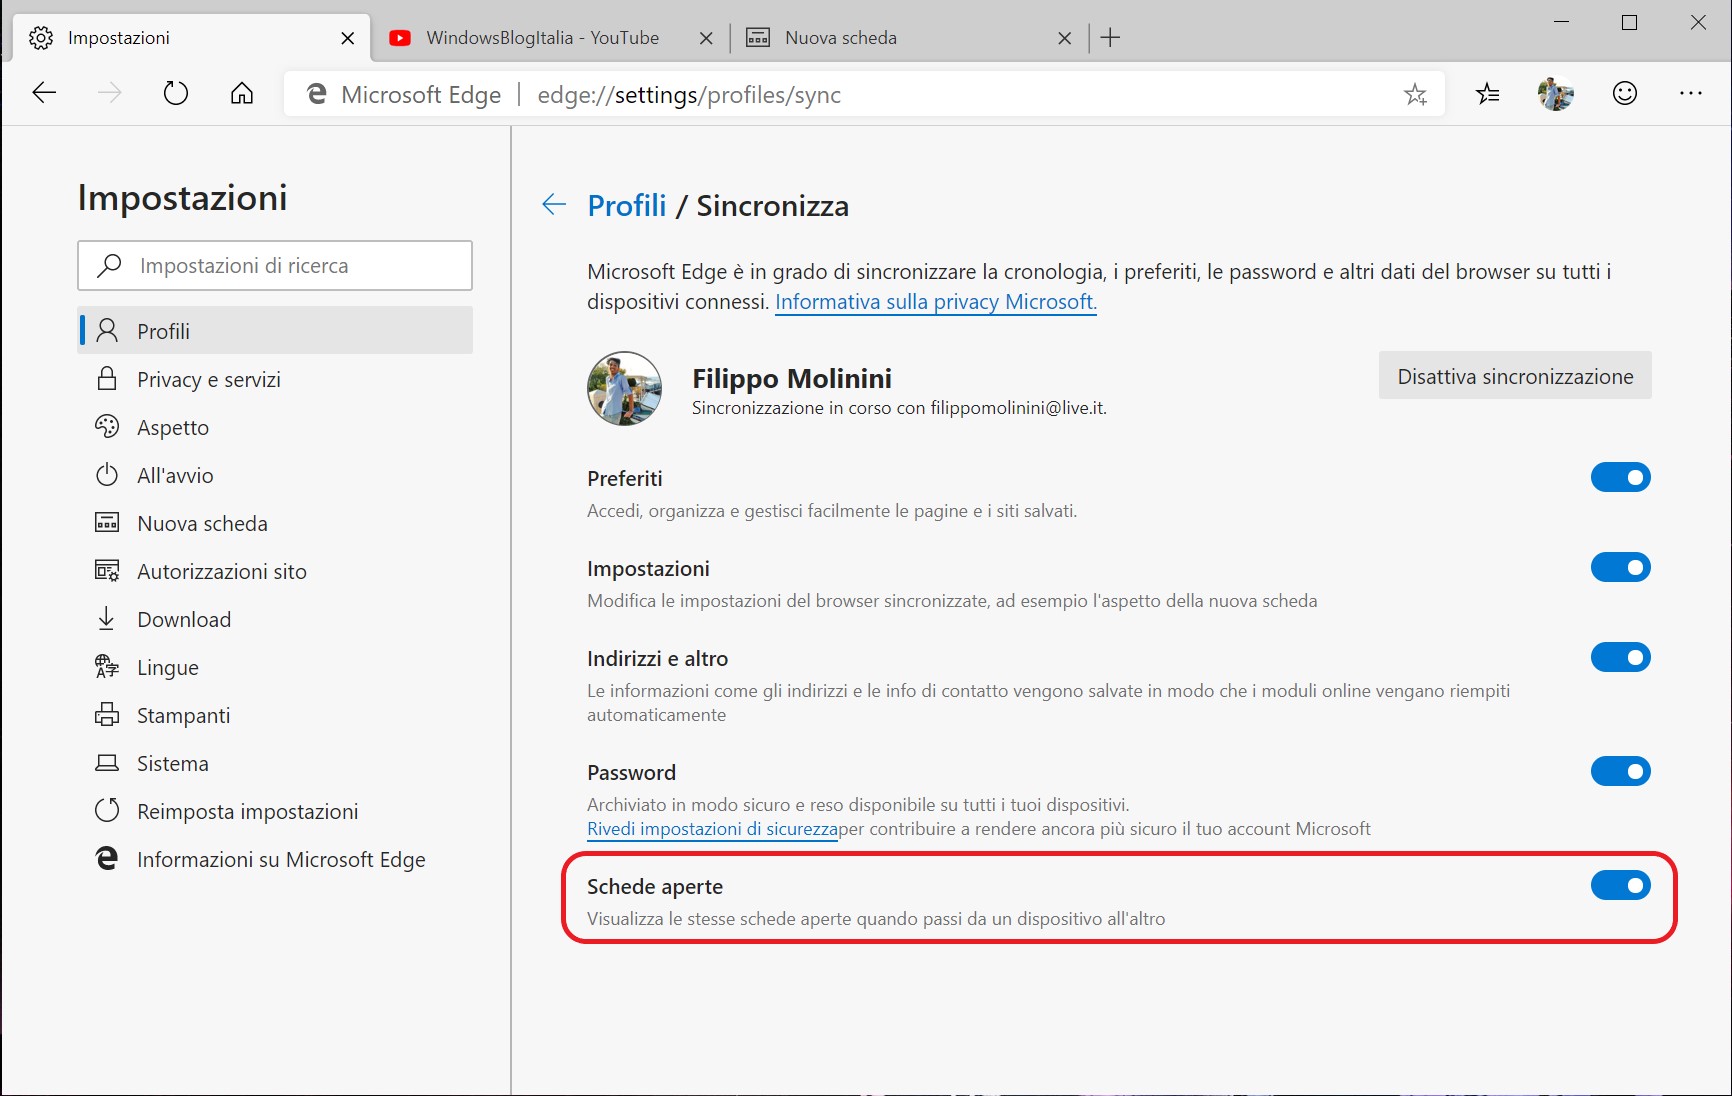1732x1096 pixels.
Task: Send feedback with the smiley icon
Action: [x=1625, y=93]
